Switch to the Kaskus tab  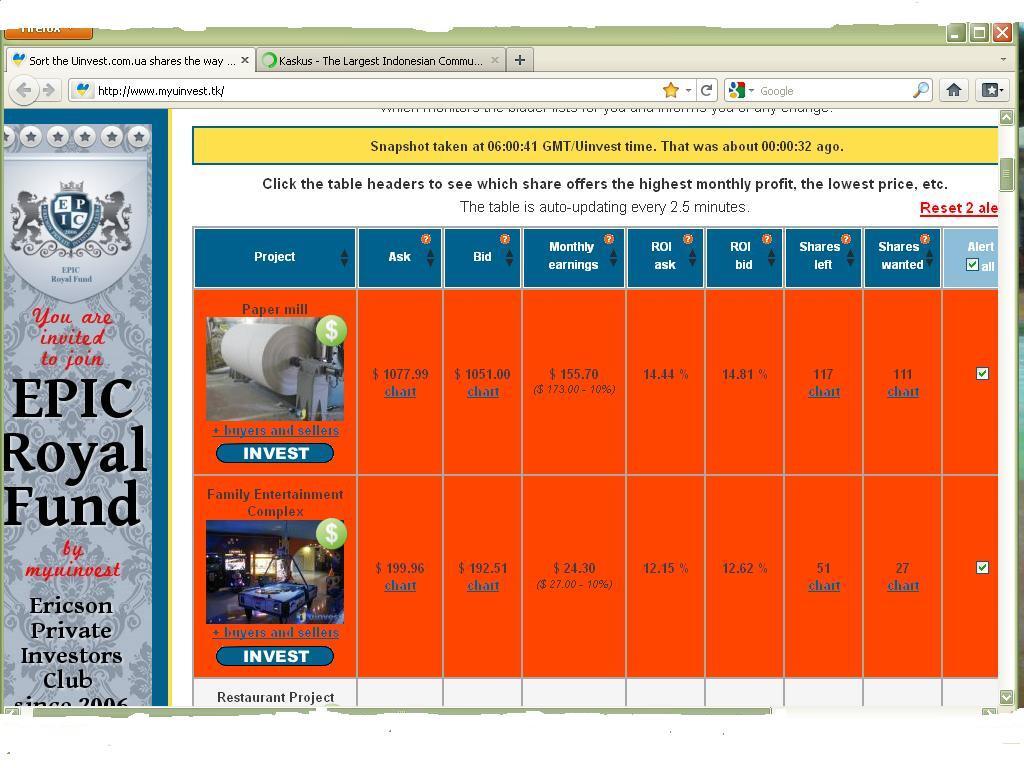[381, 60]
